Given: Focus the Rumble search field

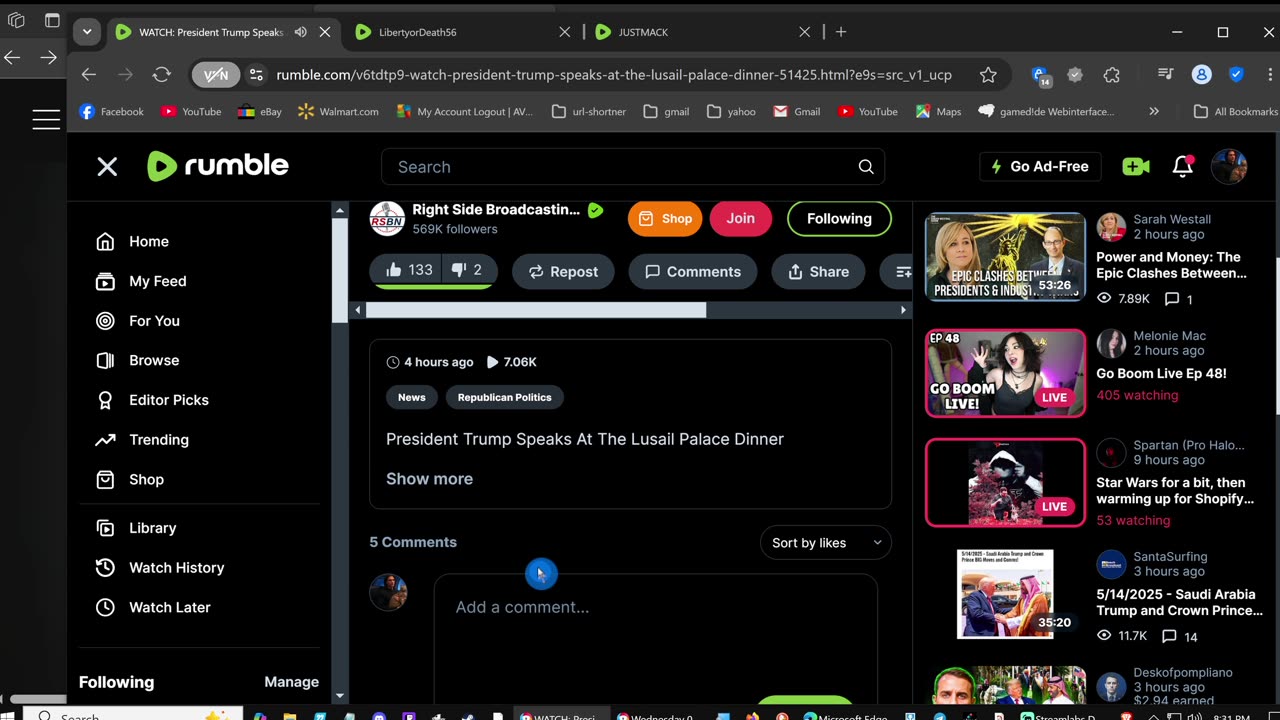Looking at the screenshot, I should point(633,167).
